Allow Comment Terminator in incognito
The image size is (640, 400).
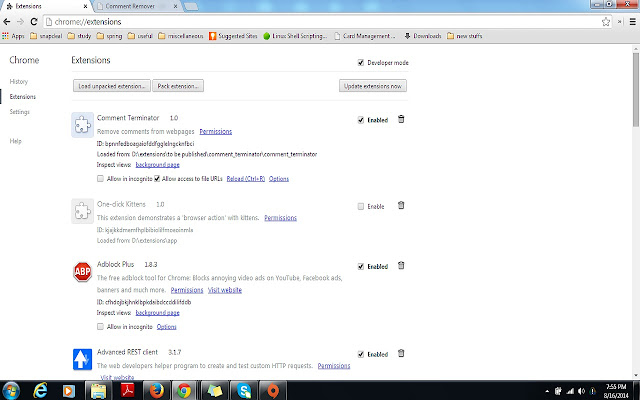coord(100,178)
